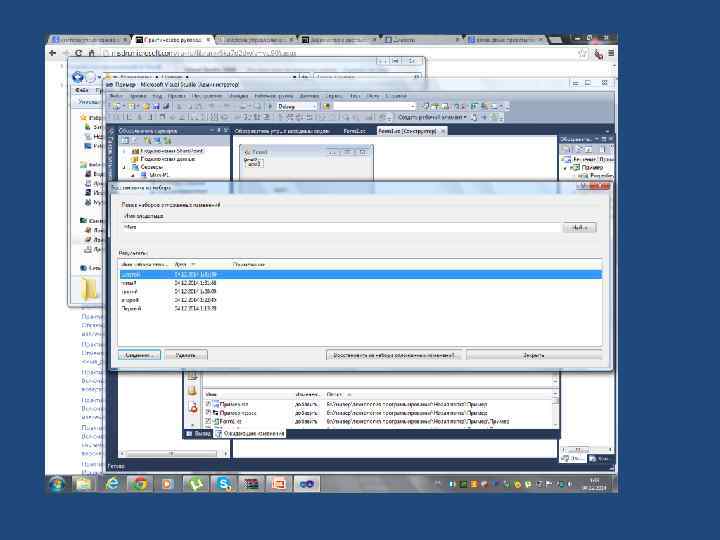This screenshot has width=720, height=540.
Task: Click Восстановить из набора отложенных изменений button
Action: [395, 355]
